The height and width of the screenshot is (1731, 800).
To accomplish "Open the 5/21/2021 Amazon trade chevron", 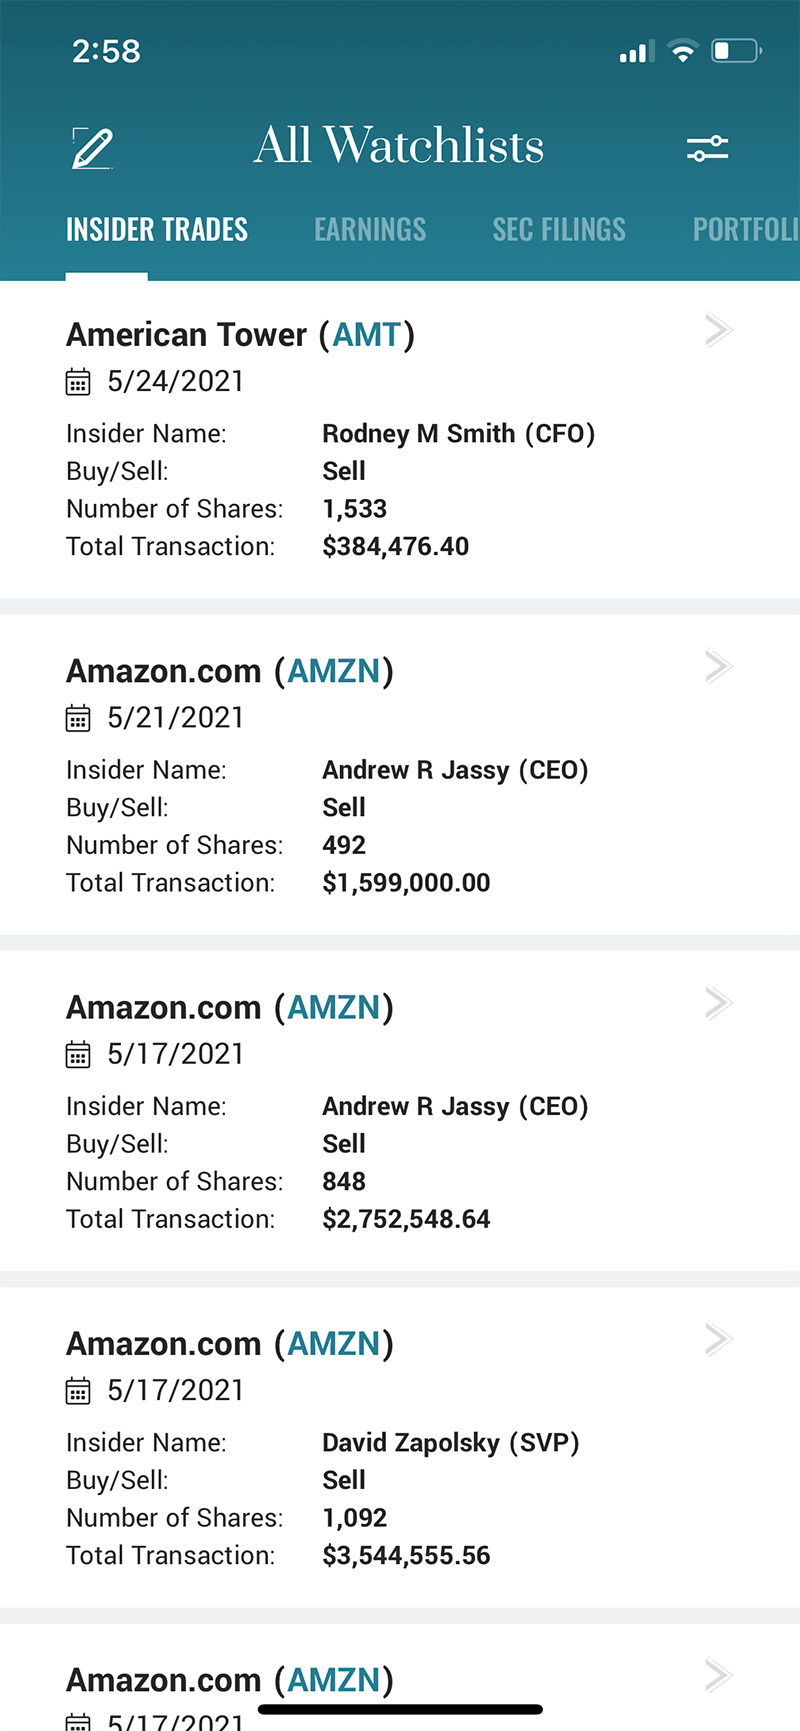I will tap(718, 666).
